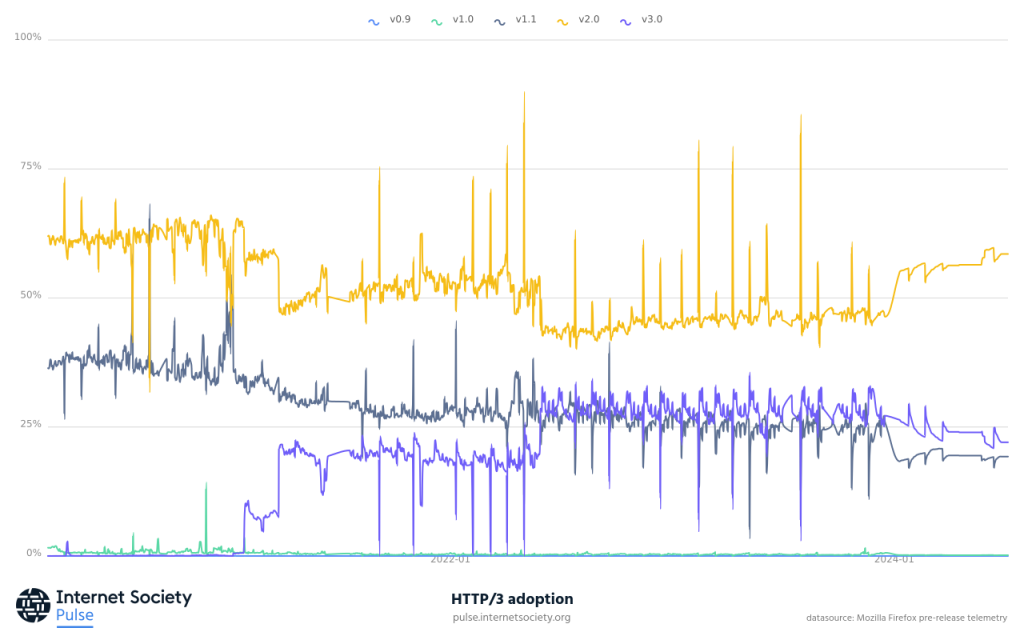Viewport: 1024px width, 636px height.
Task: Click the Internet Society globe logo icon
Action: click(33, 604)
